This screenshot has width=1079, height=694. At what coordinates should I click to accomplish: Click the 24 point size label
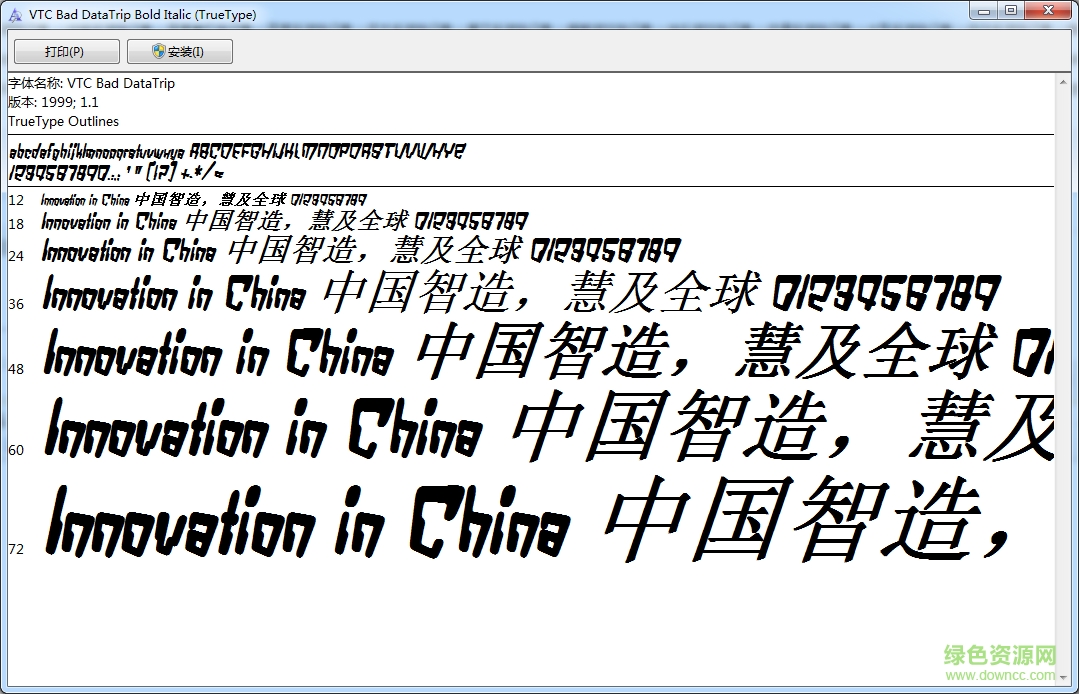tap(16, 256)
